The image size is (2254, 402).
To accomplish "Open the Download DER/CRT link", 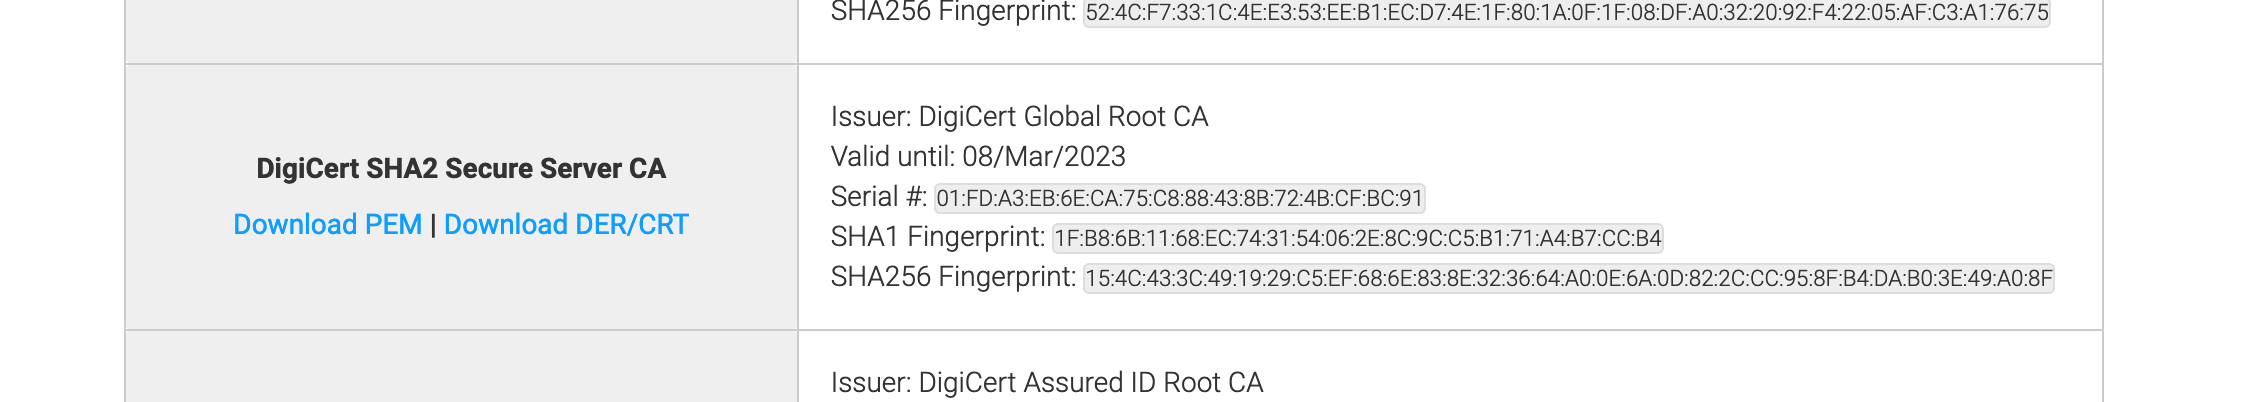I will (x=566, y=225).
